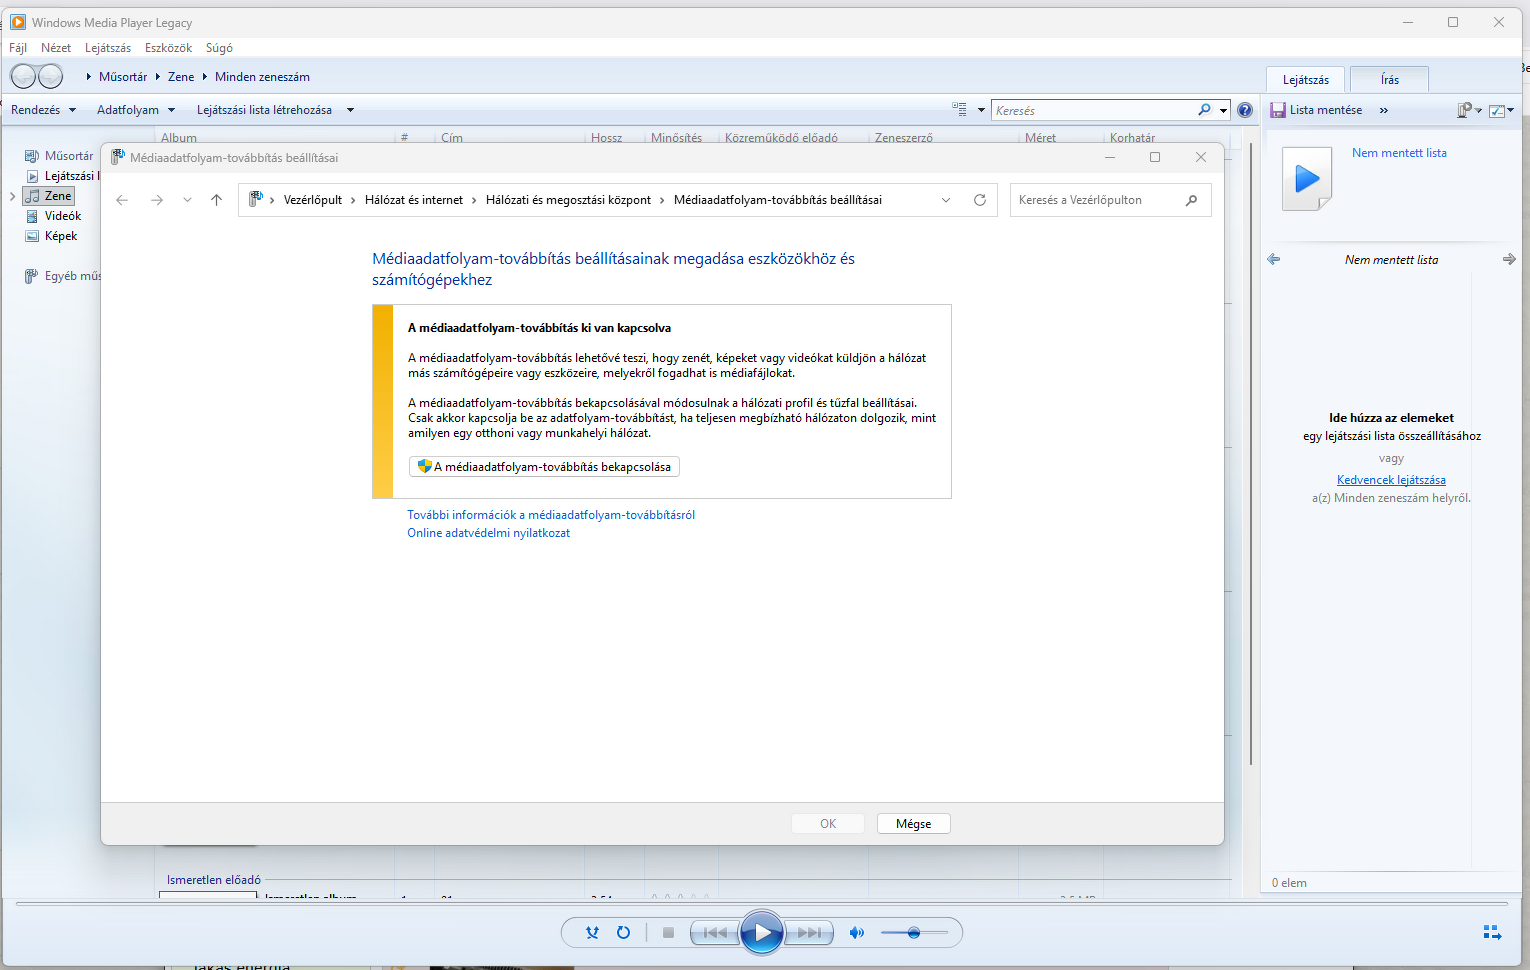This screenshot has height=970, width=1530.
Task: Click Mégse in the streaming settings dialog
Action: point(913,824)
